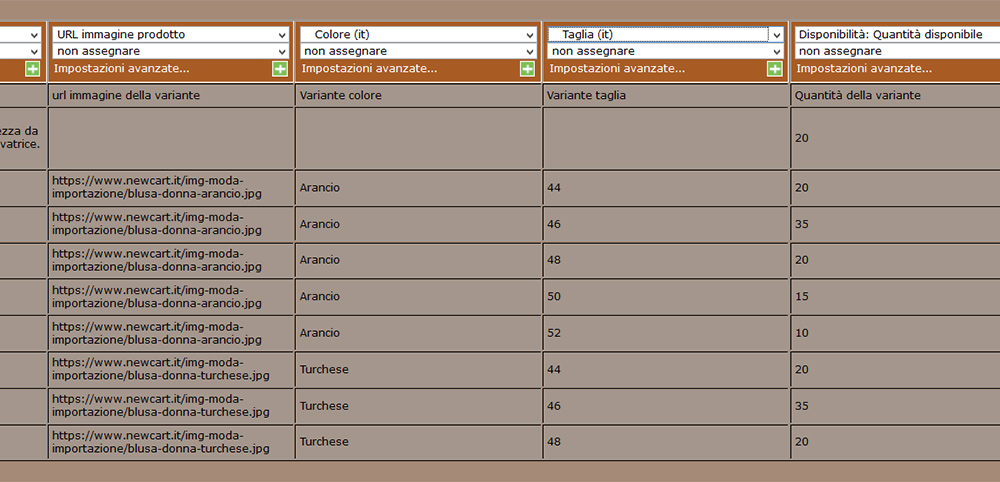Screen dimensions: 1000x482
Task: Click green plus icon in Colore (it) column
Action: pos(527,69)
